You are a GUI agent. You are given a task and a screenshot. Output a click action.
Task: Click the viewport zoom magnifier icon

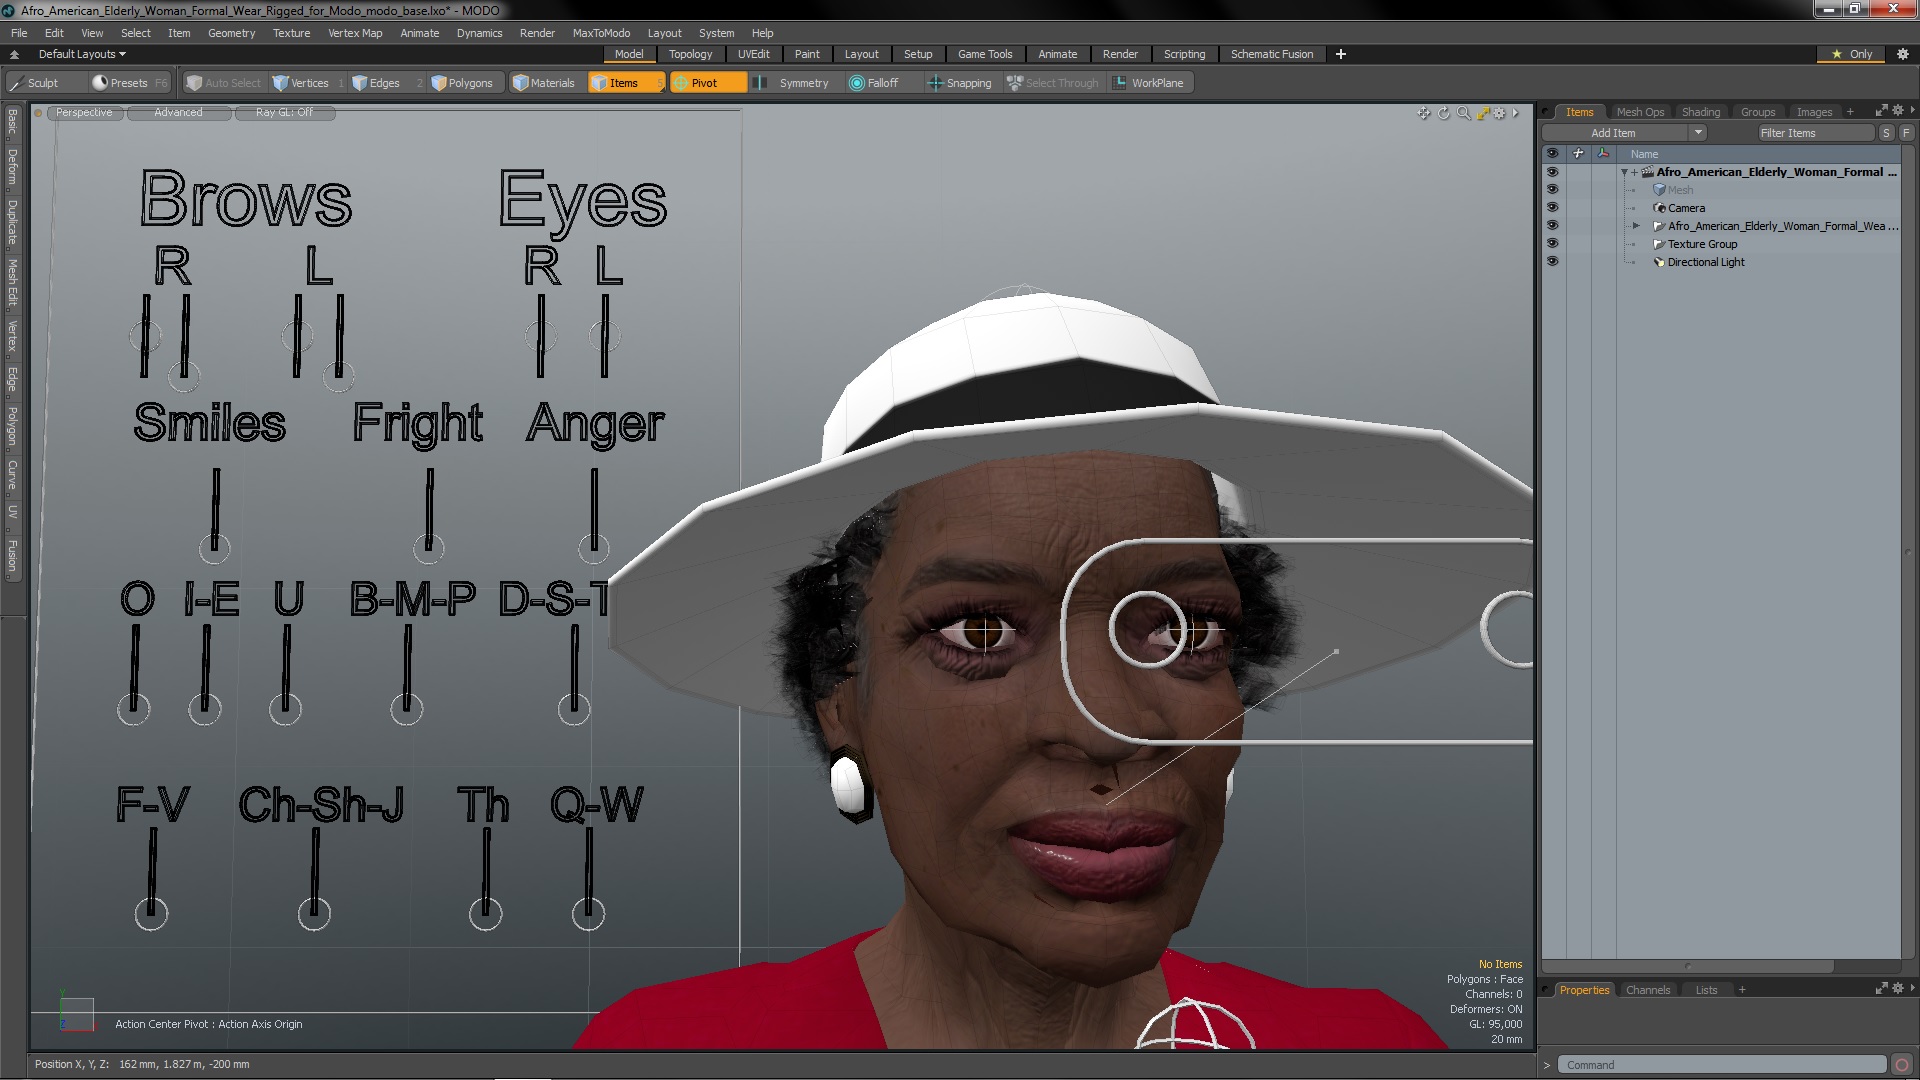(1464, 113)
